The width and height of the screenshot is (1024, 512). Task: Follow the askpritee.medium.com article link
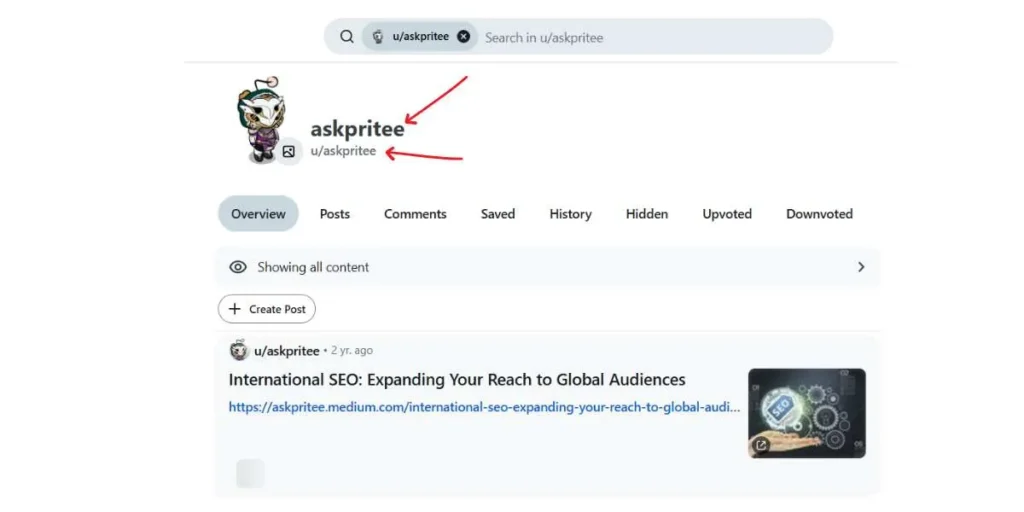click(x=484, y=407)
